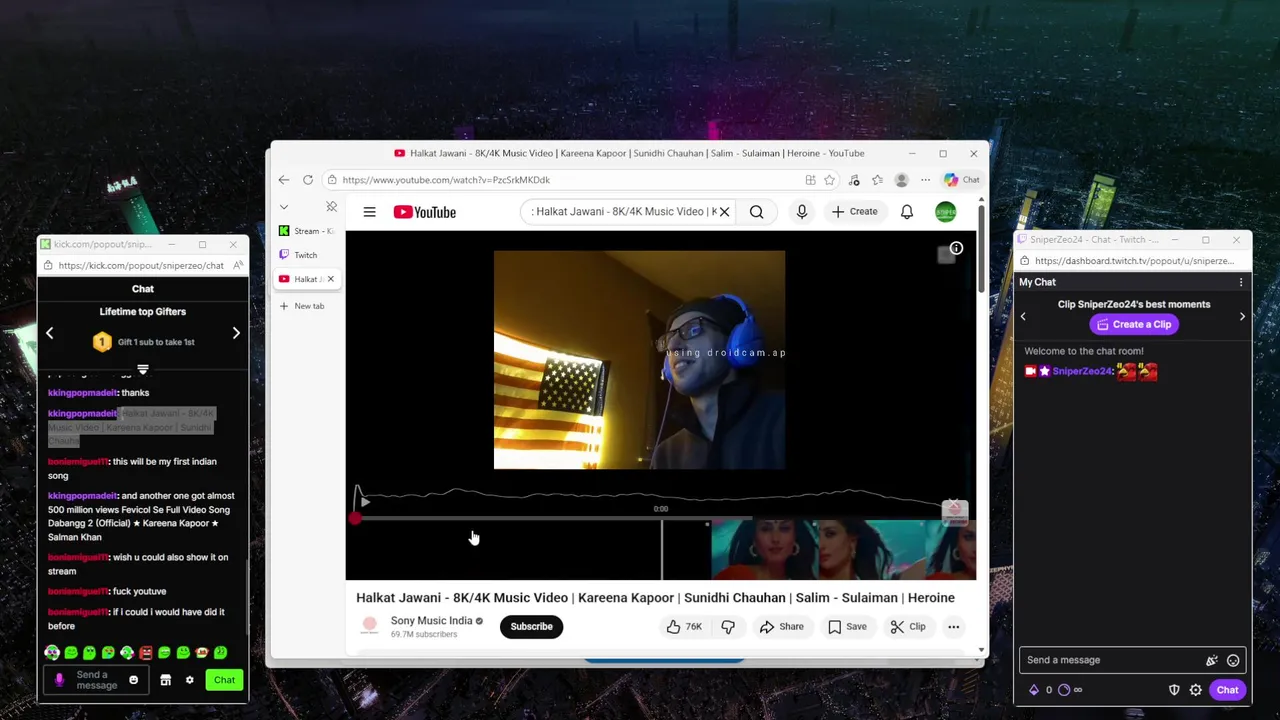Go to next Twitch chat banner
The width and height of the screenshot is (1280, 720).
[x=1242, y=316]
